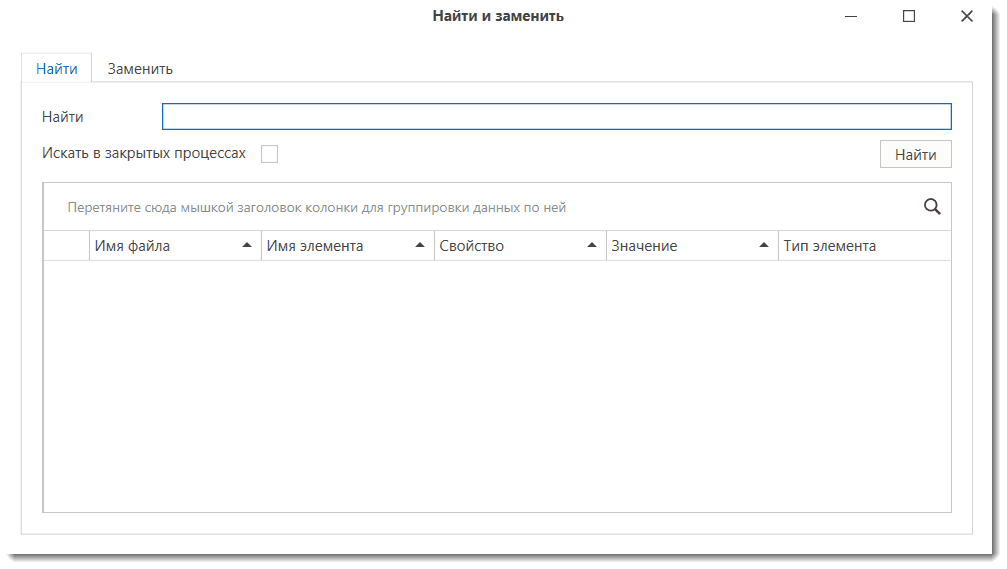Switch to the Заменить tab
The height and width of the screenshot is (569, 1007).
140,69
